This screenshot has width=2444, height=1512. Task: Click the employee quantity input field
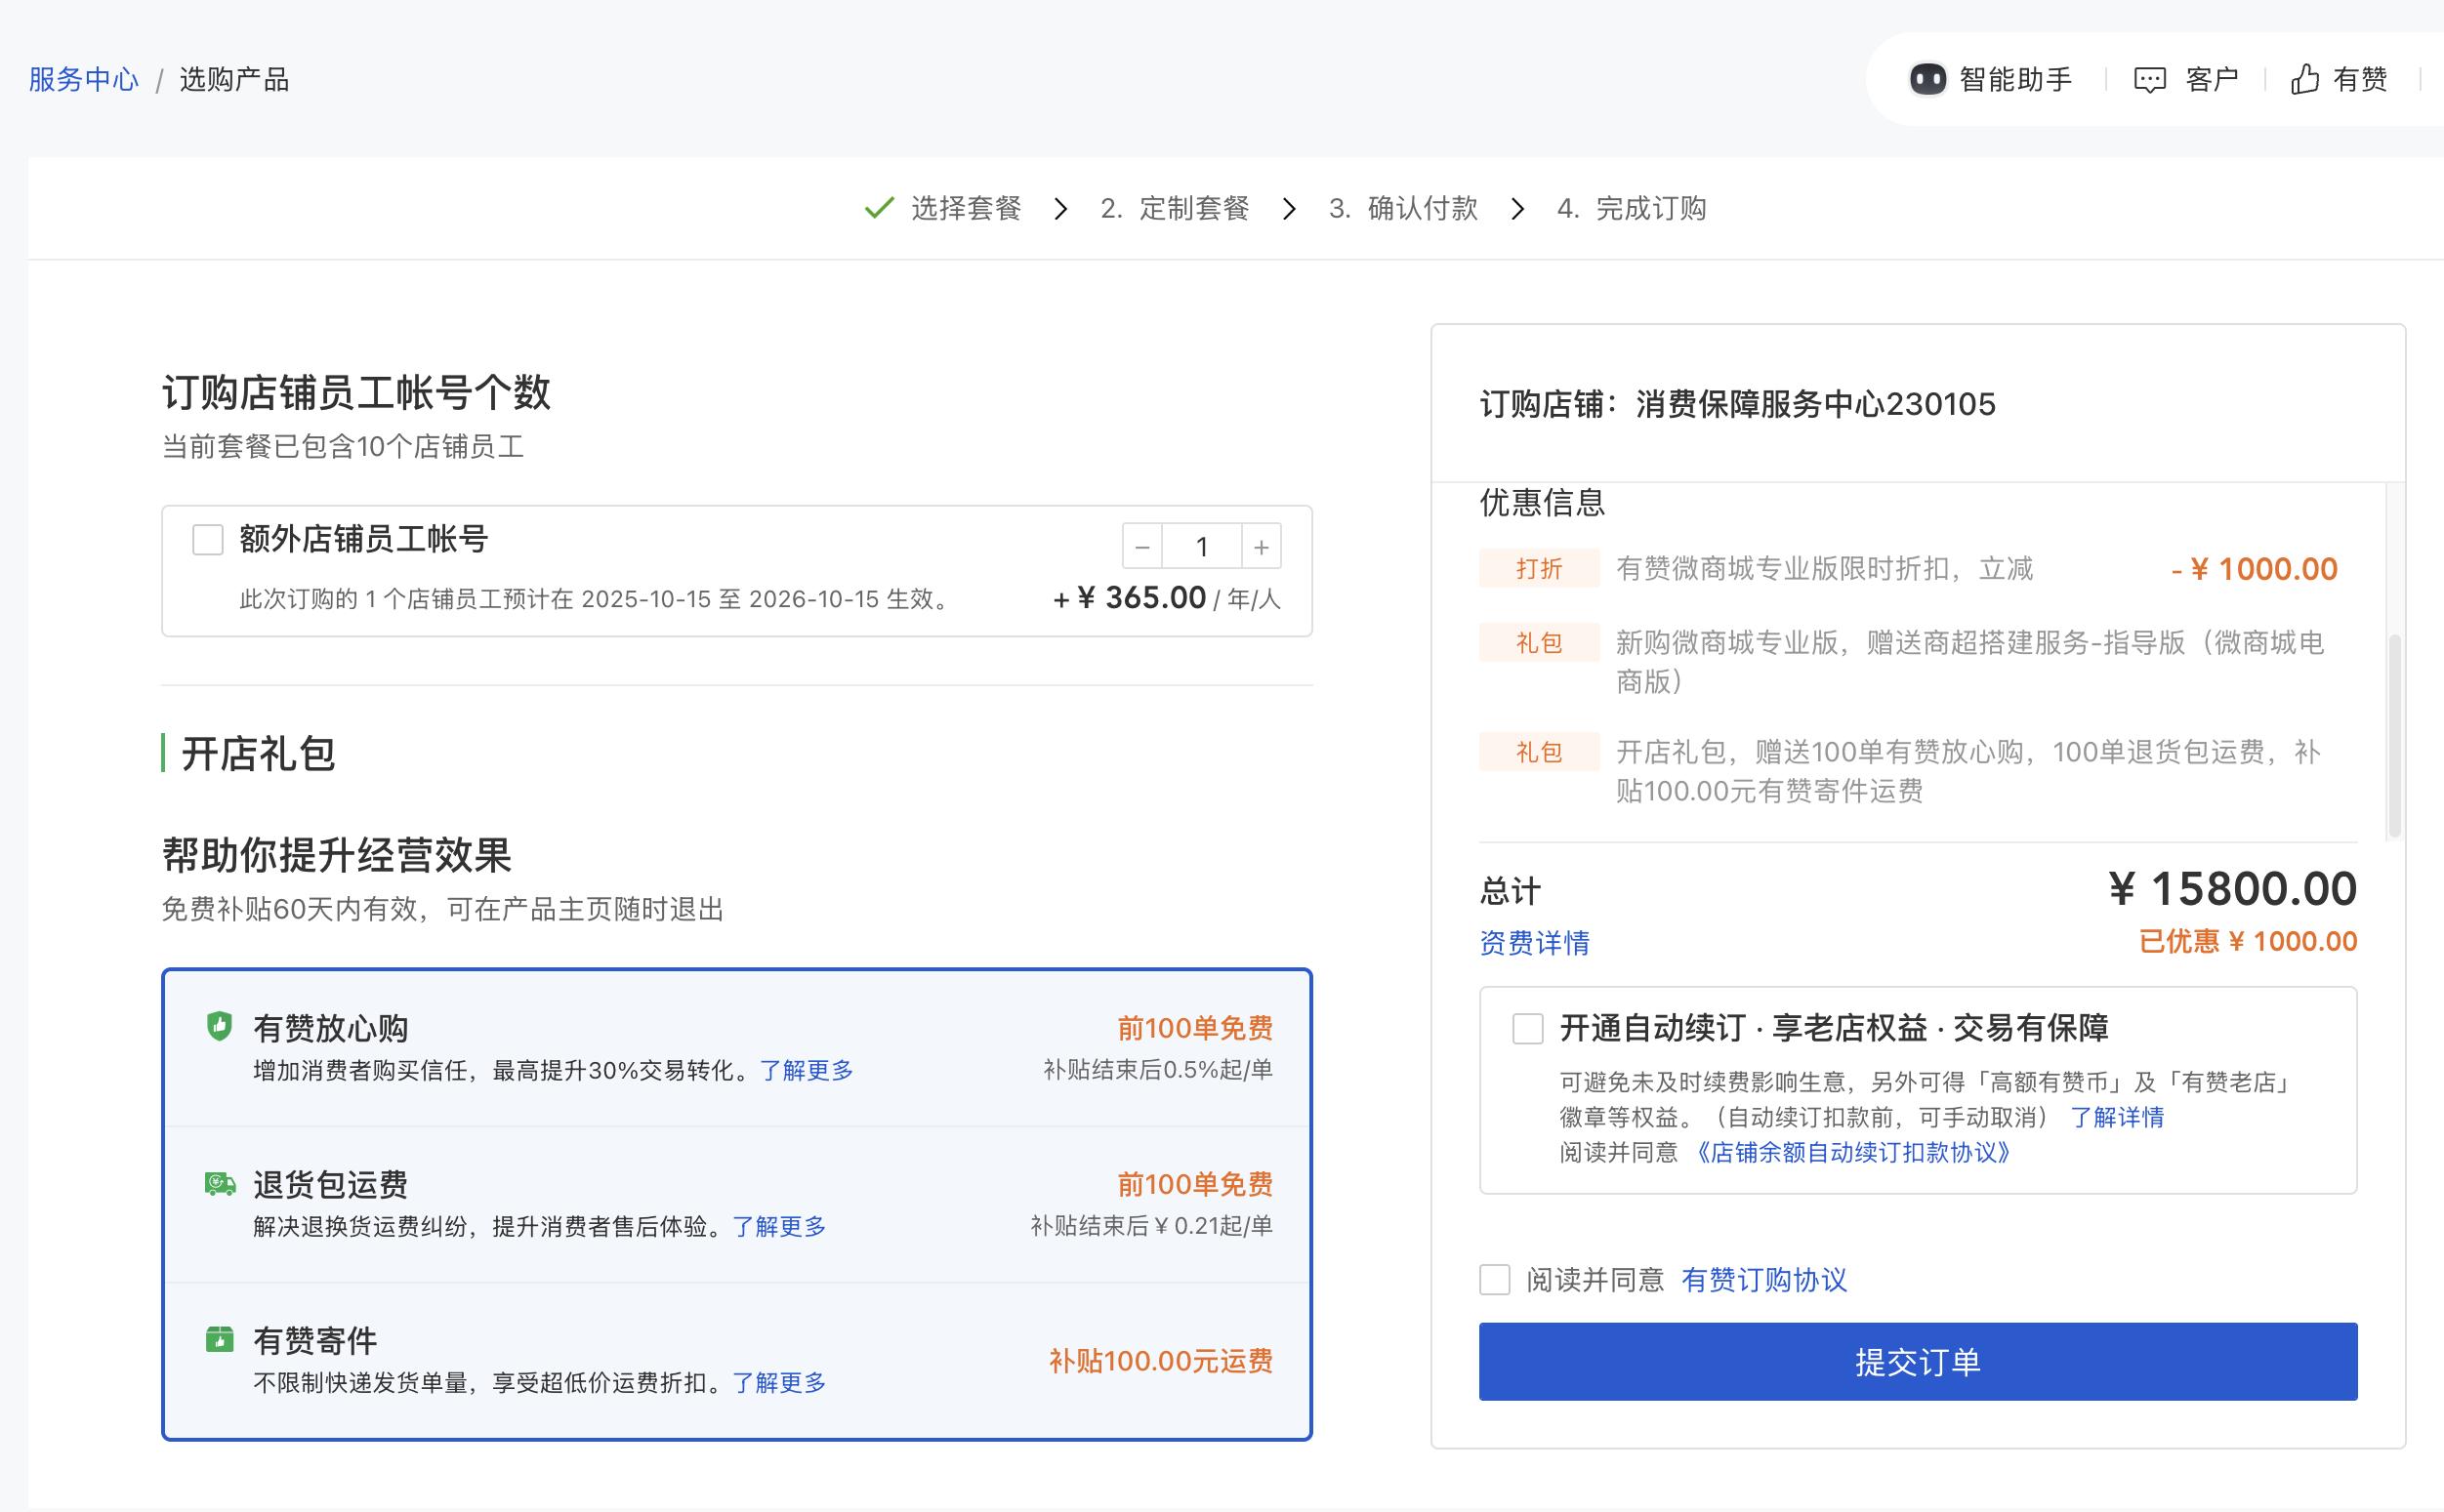coord(1201,547)
